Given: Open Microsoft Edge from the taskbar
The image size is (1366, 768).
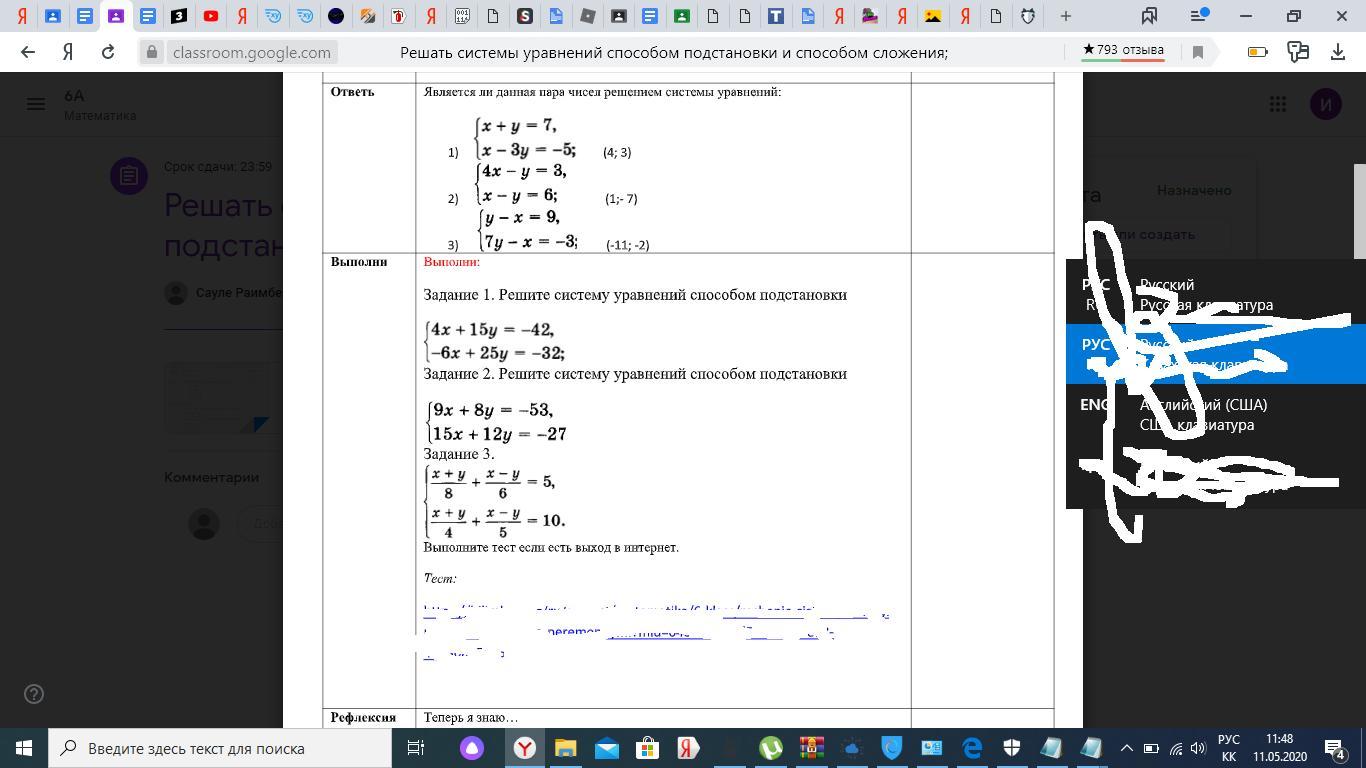Looking at the screenshot, I should click(972, 748).
